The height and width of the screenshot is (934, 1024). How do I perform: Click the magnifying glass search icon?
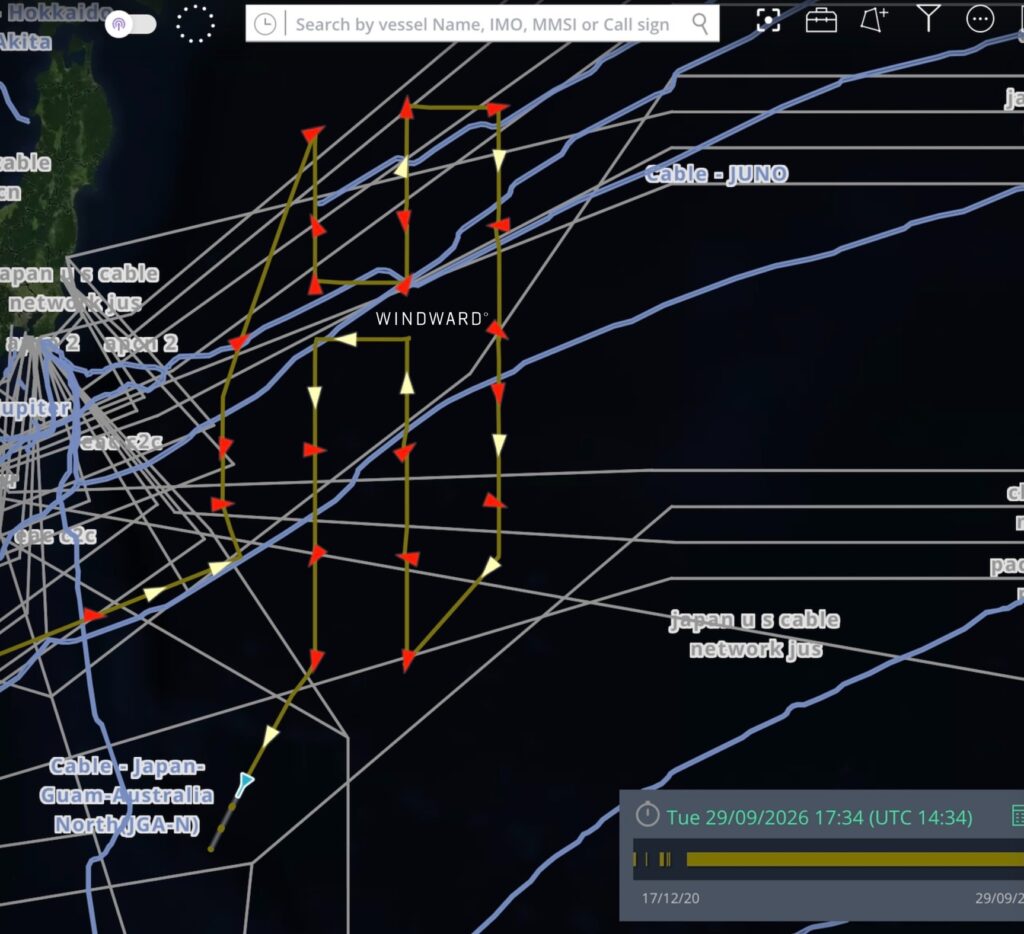[700, 24]
